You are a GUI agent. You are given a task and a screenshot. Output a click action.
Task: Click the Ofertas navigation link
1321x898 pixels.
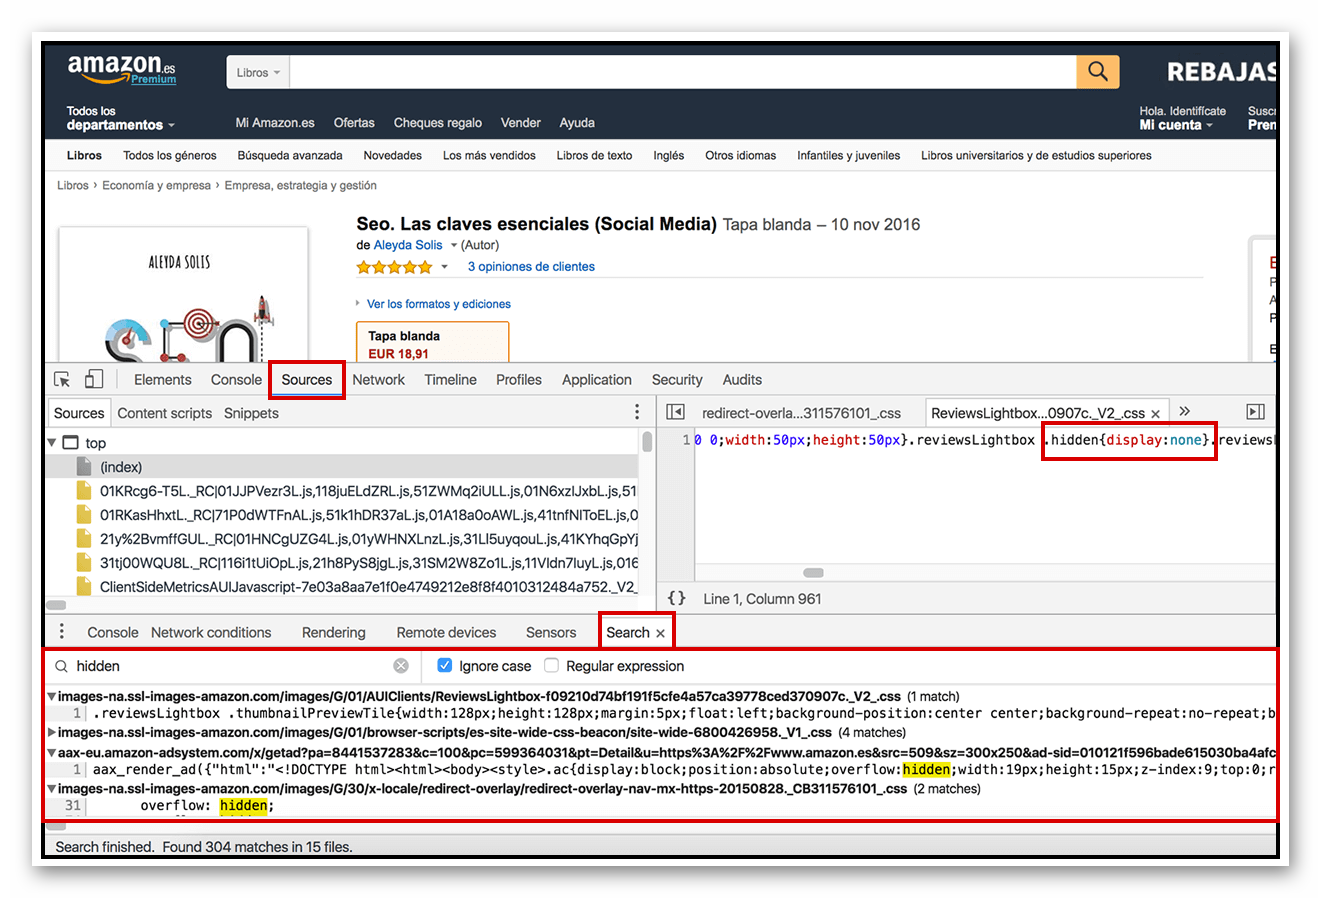click(354, 123)
